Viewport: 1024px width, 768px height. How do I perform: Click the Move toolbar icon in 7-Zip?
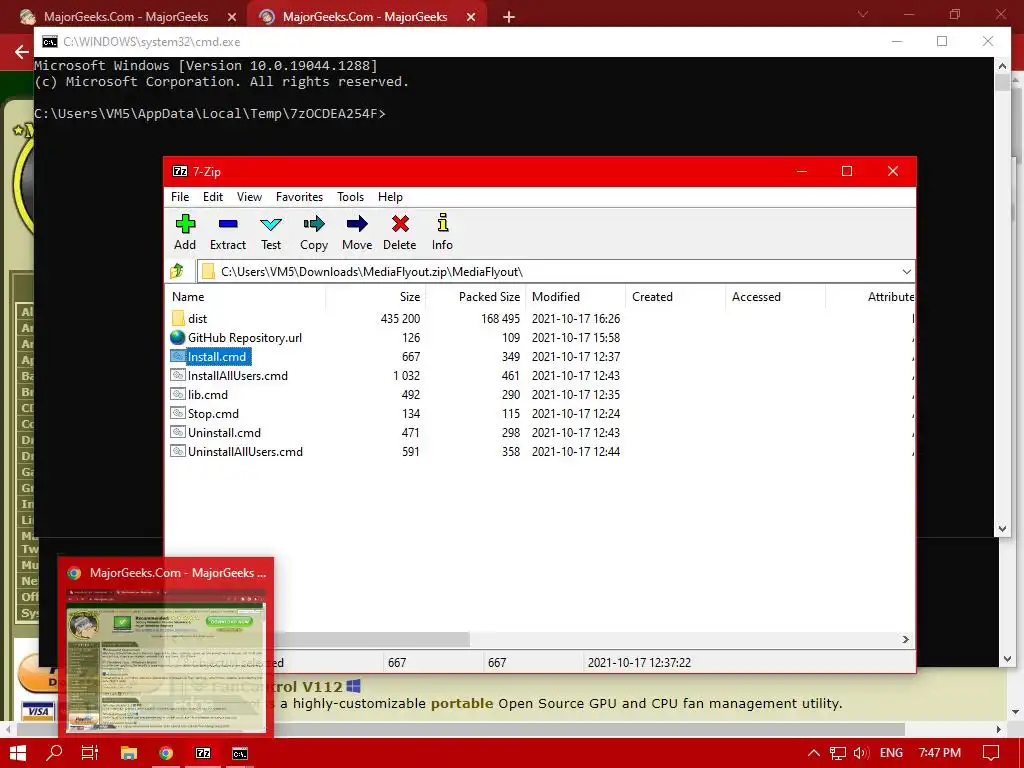(x=357, y=224)
